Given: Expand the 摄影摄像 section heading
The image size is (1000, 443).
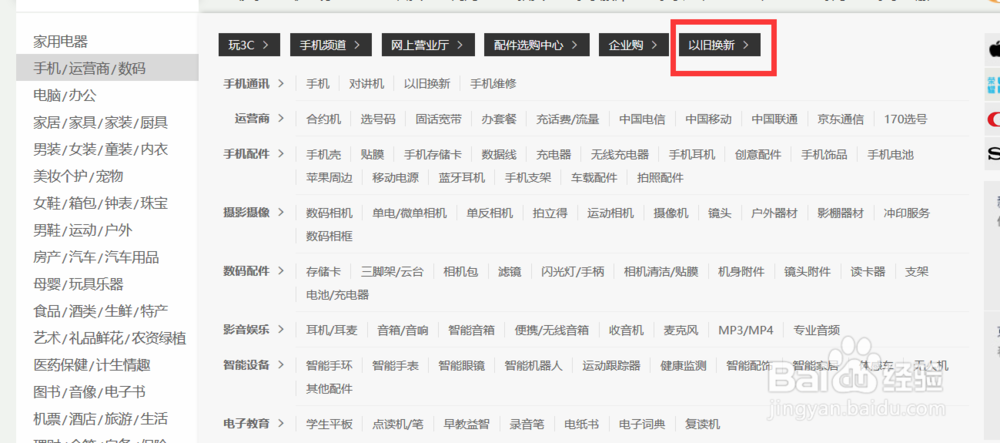Looking at the screenshot, I should [254, 212].
